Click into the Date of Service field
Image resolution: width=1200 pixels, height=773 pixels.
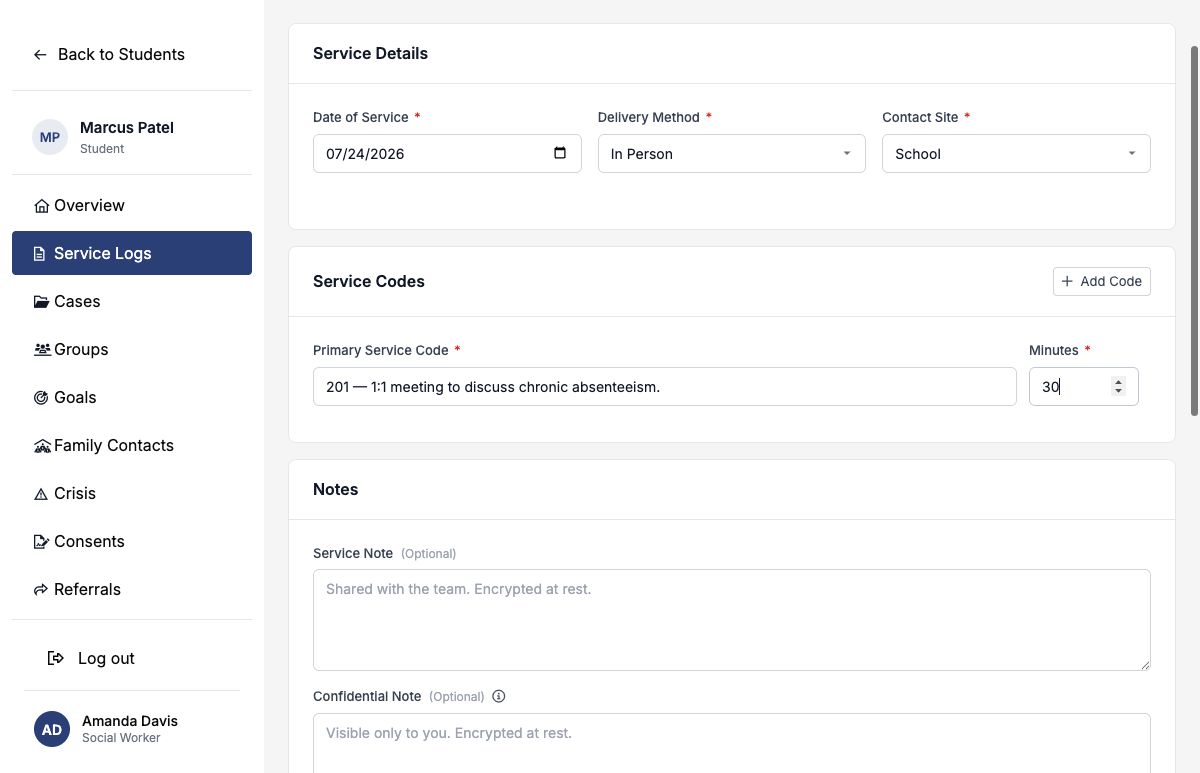[447, 154]
